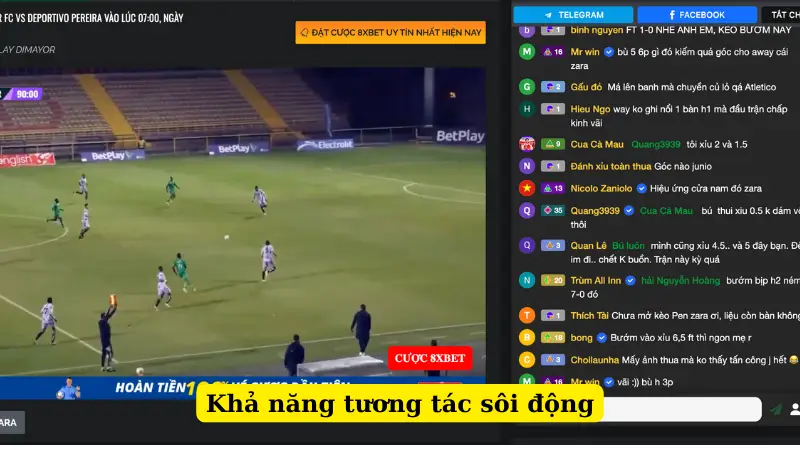This screenshot has height=450, width=800.
Task: Click the red CƯỢC 8XBET button on video
Action: (430, 358)
